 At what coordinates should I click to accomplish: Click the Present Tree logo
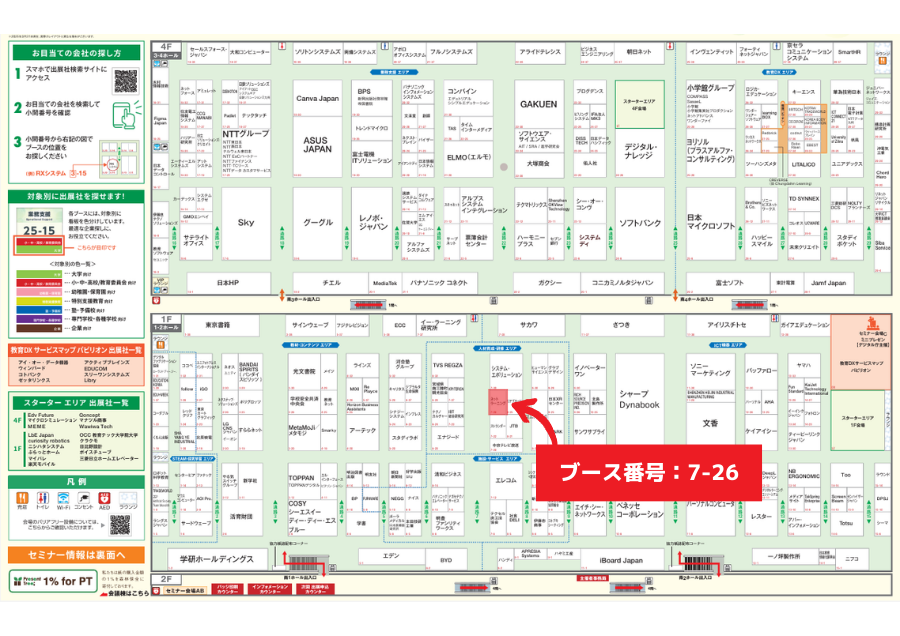click(26, 581)
